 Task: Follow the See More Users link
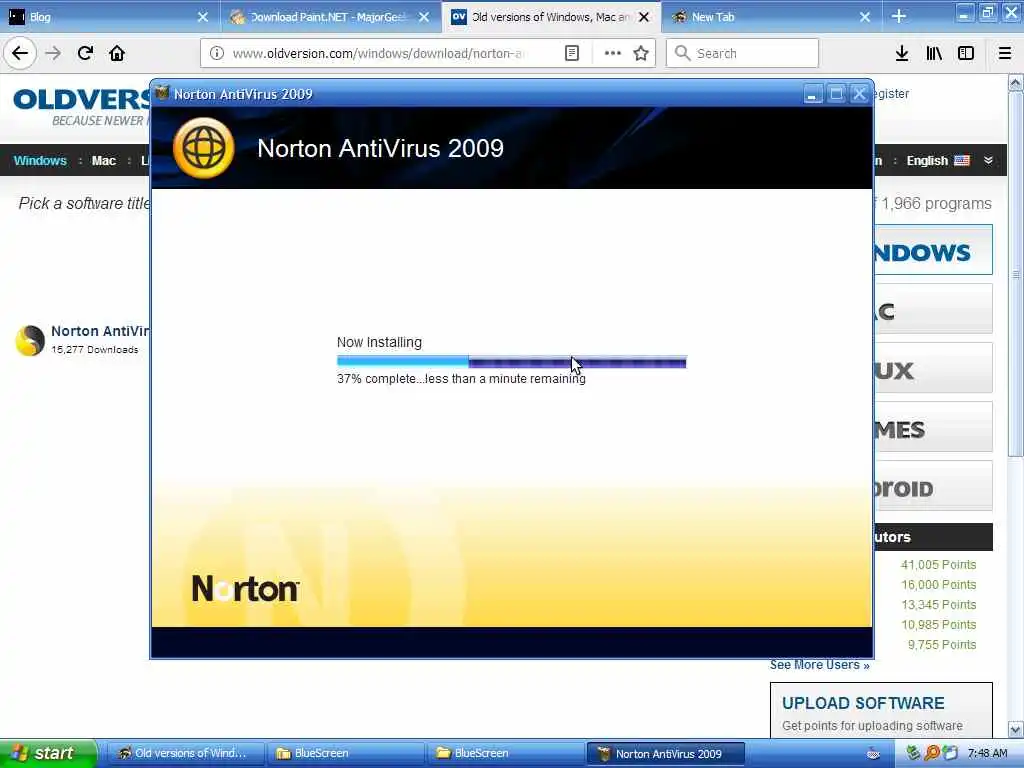point(820,665)
